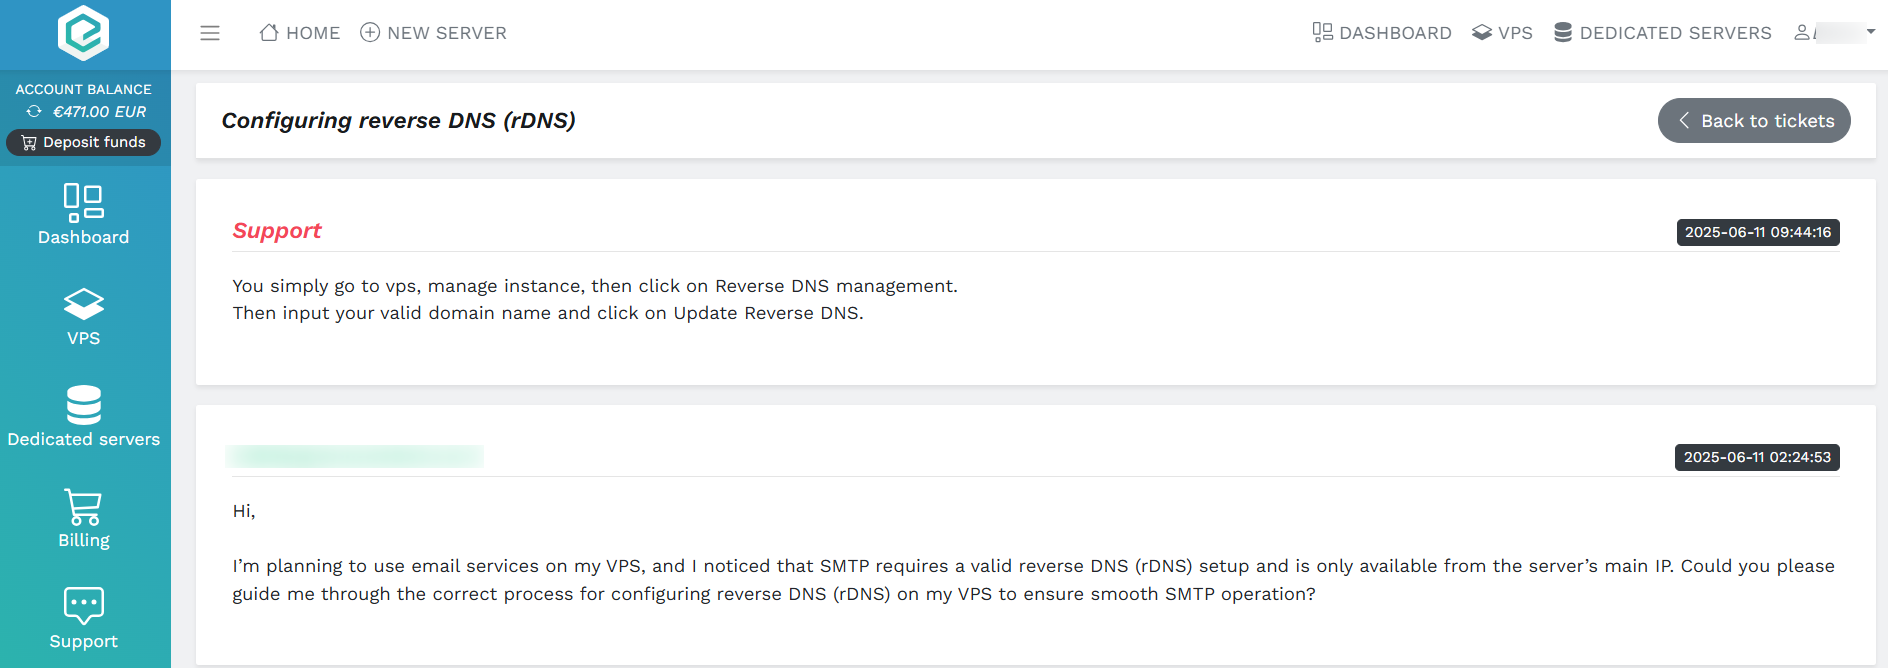
Task: Open VPS section in sidebar
Action: (x=84, y=317)
